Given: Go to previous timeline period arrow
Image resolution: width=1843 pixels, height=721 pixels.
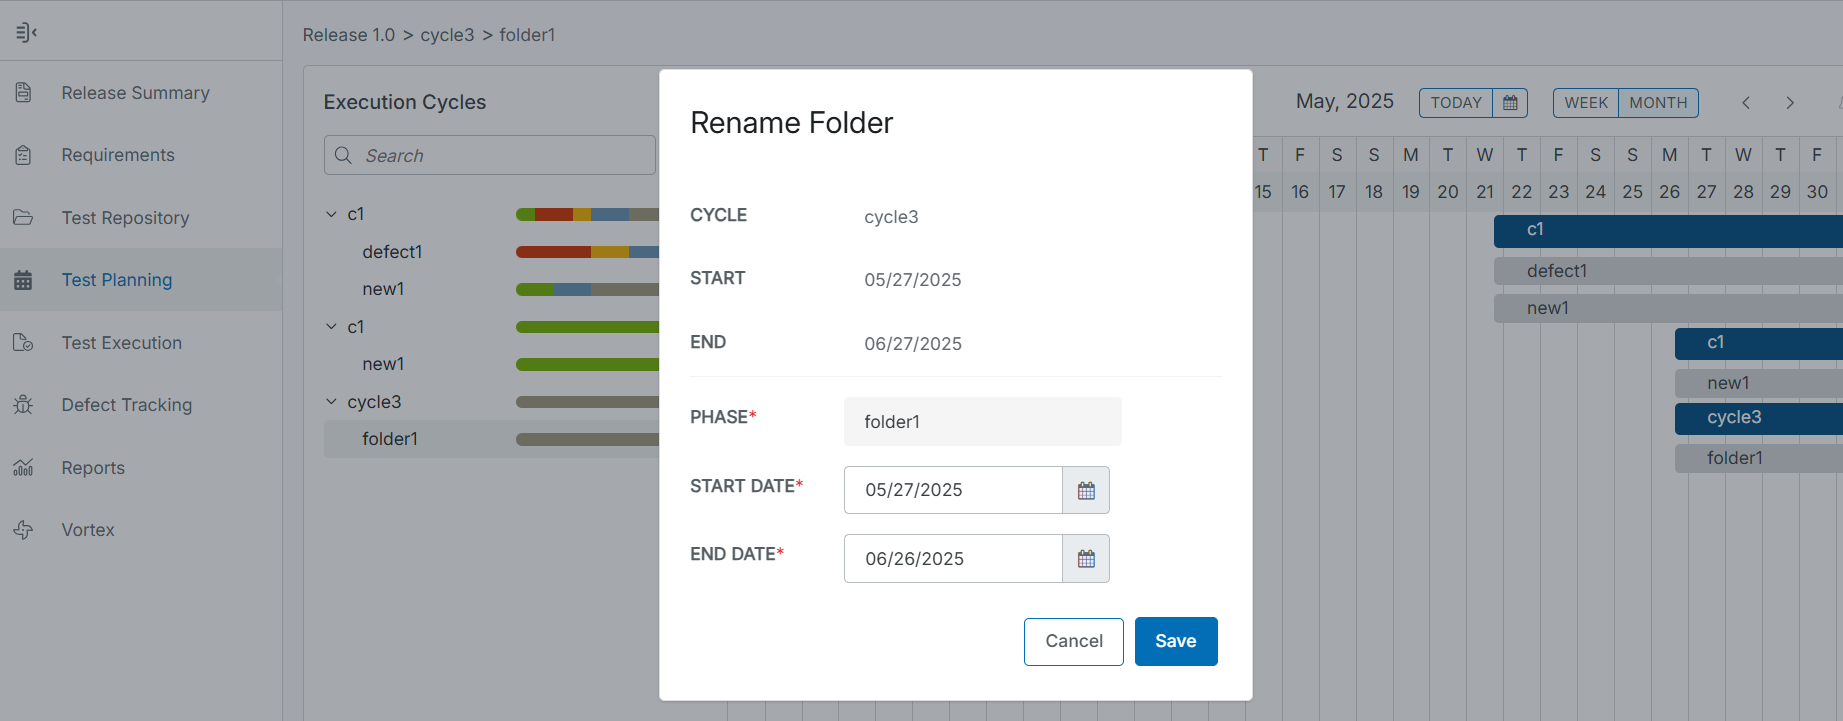Looking at the screenshot, I should pyautogui.click(x=1746, y=103).
